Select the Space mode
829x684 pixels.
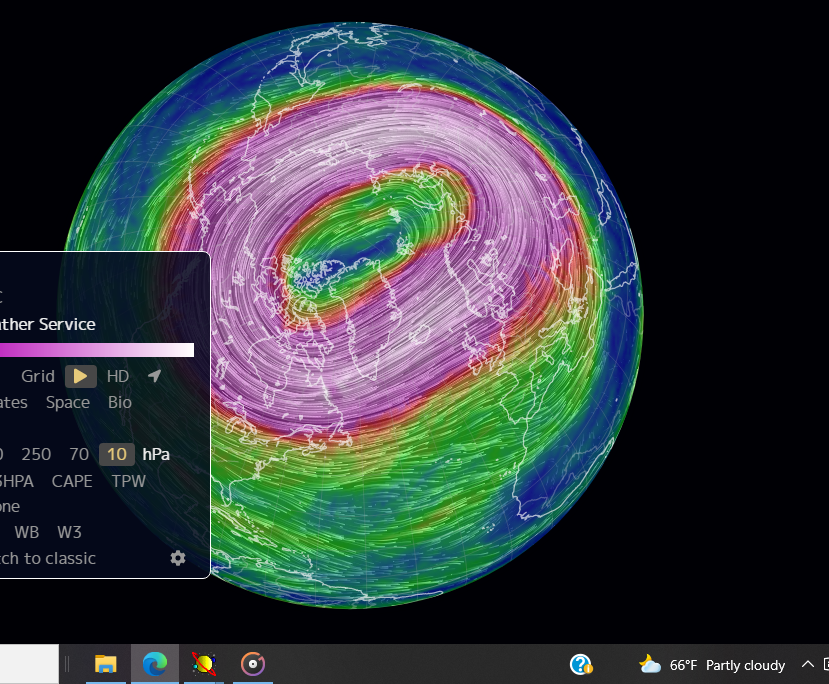click(x=68, y=402)
